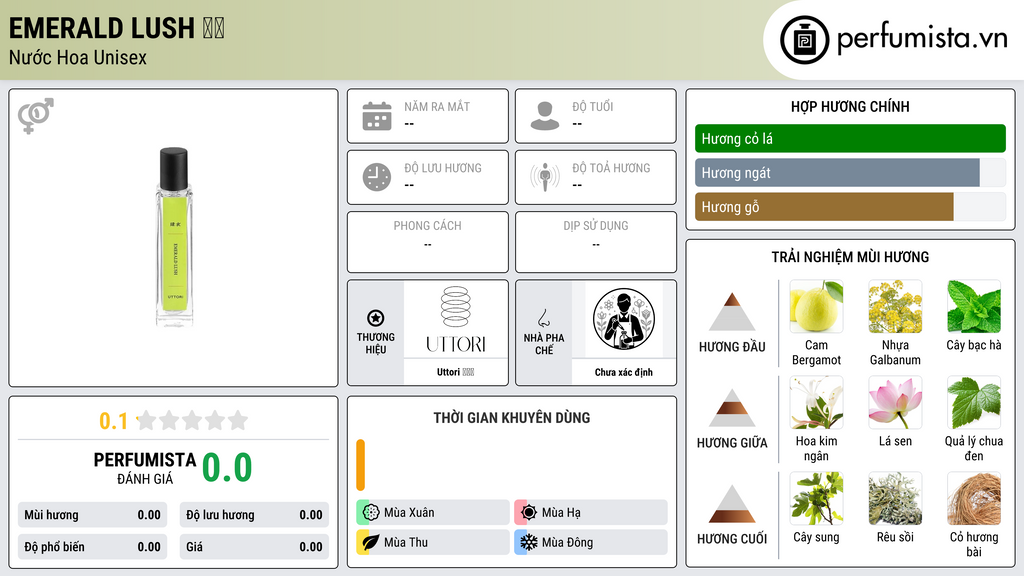Click the Cam Bergamot note thumbnail
1024x576 pixels.
[x=816, y=307]
